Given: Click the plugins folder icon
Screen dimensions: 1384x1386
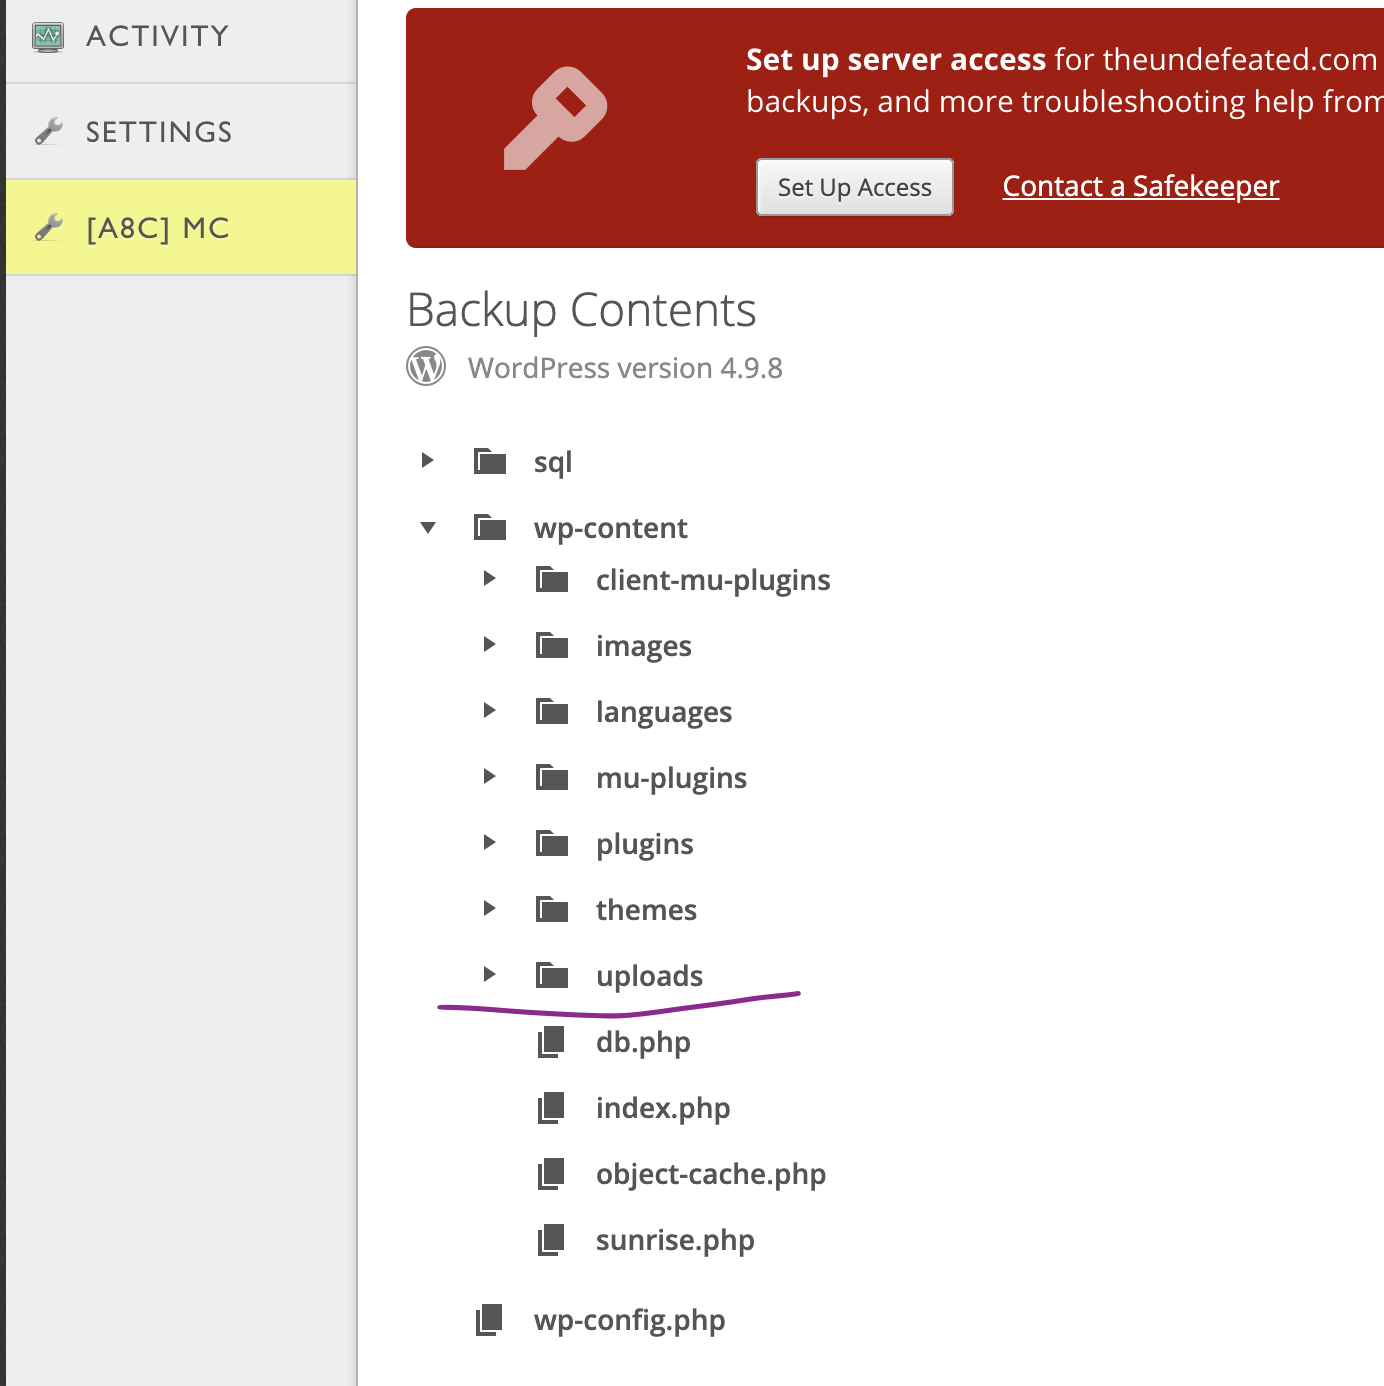Looking at the screenshot, I should point(552,843).
